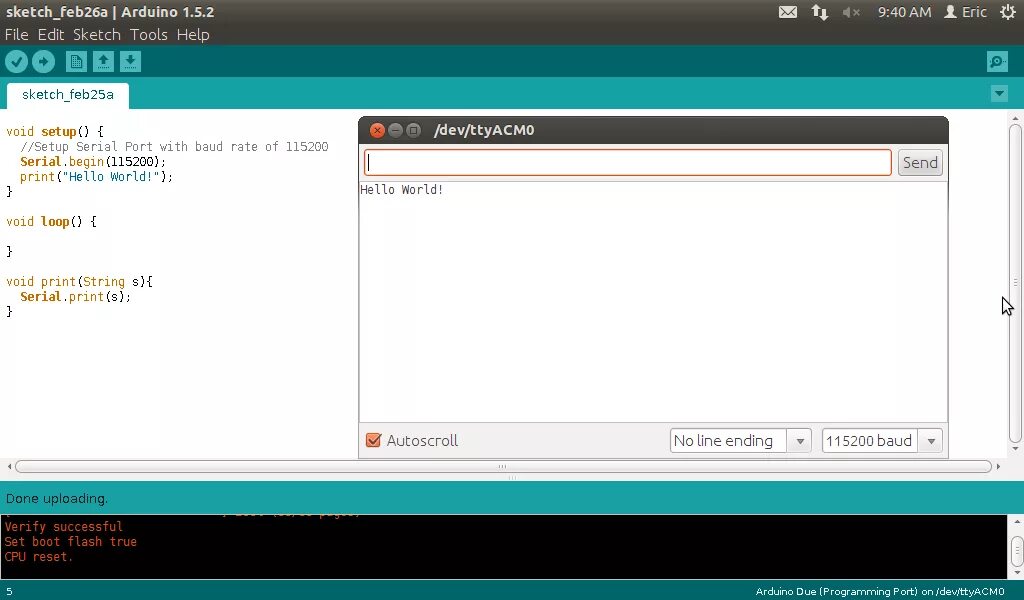The width and height of the screenshot is (1024, 600).
Task: Open Serial Monitor magnifier icon
Action: [x=997, y=62]
